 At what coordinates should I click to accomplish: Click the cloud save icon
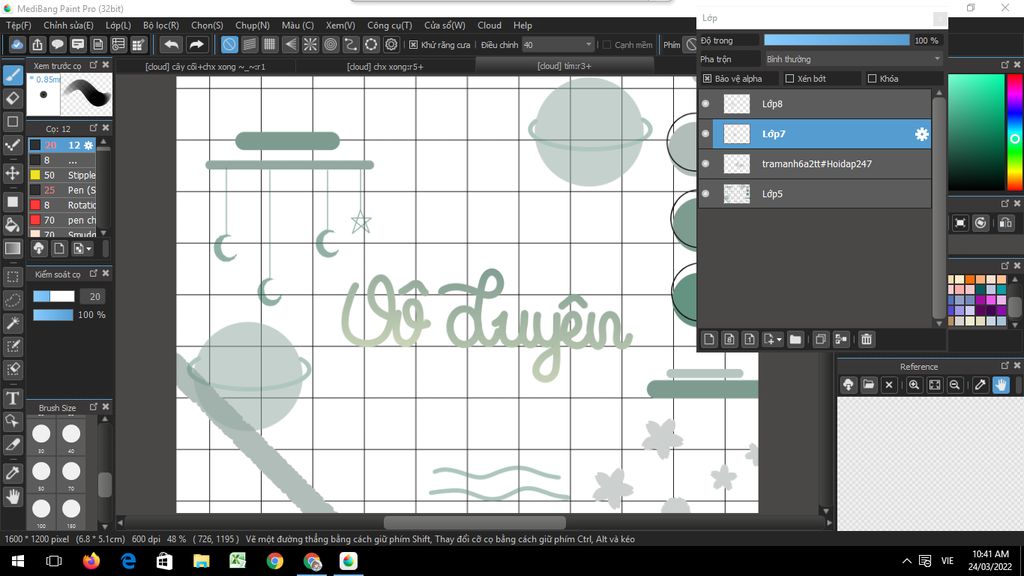pos(17,44)
